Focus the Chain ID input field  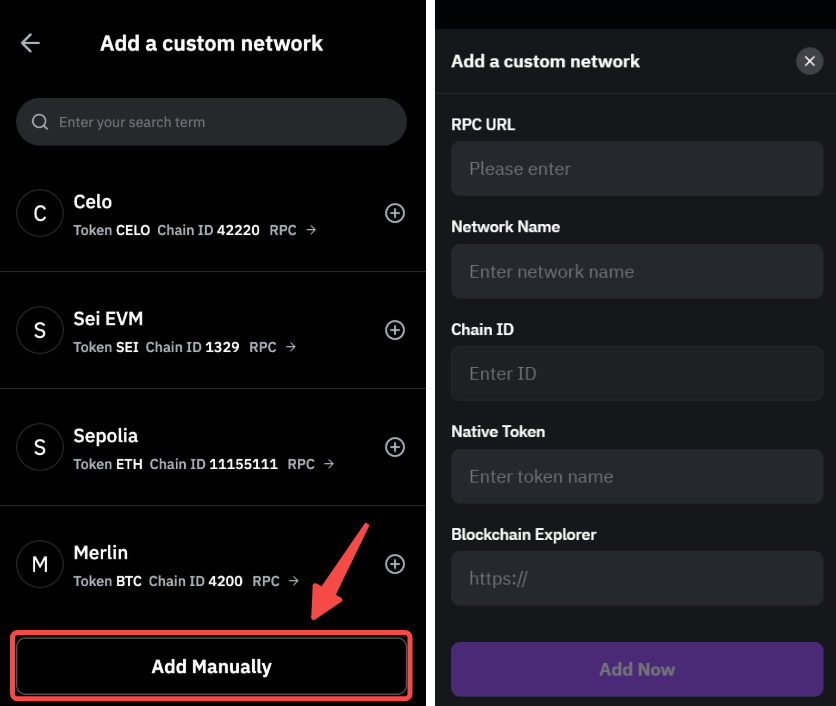[637, 374]
